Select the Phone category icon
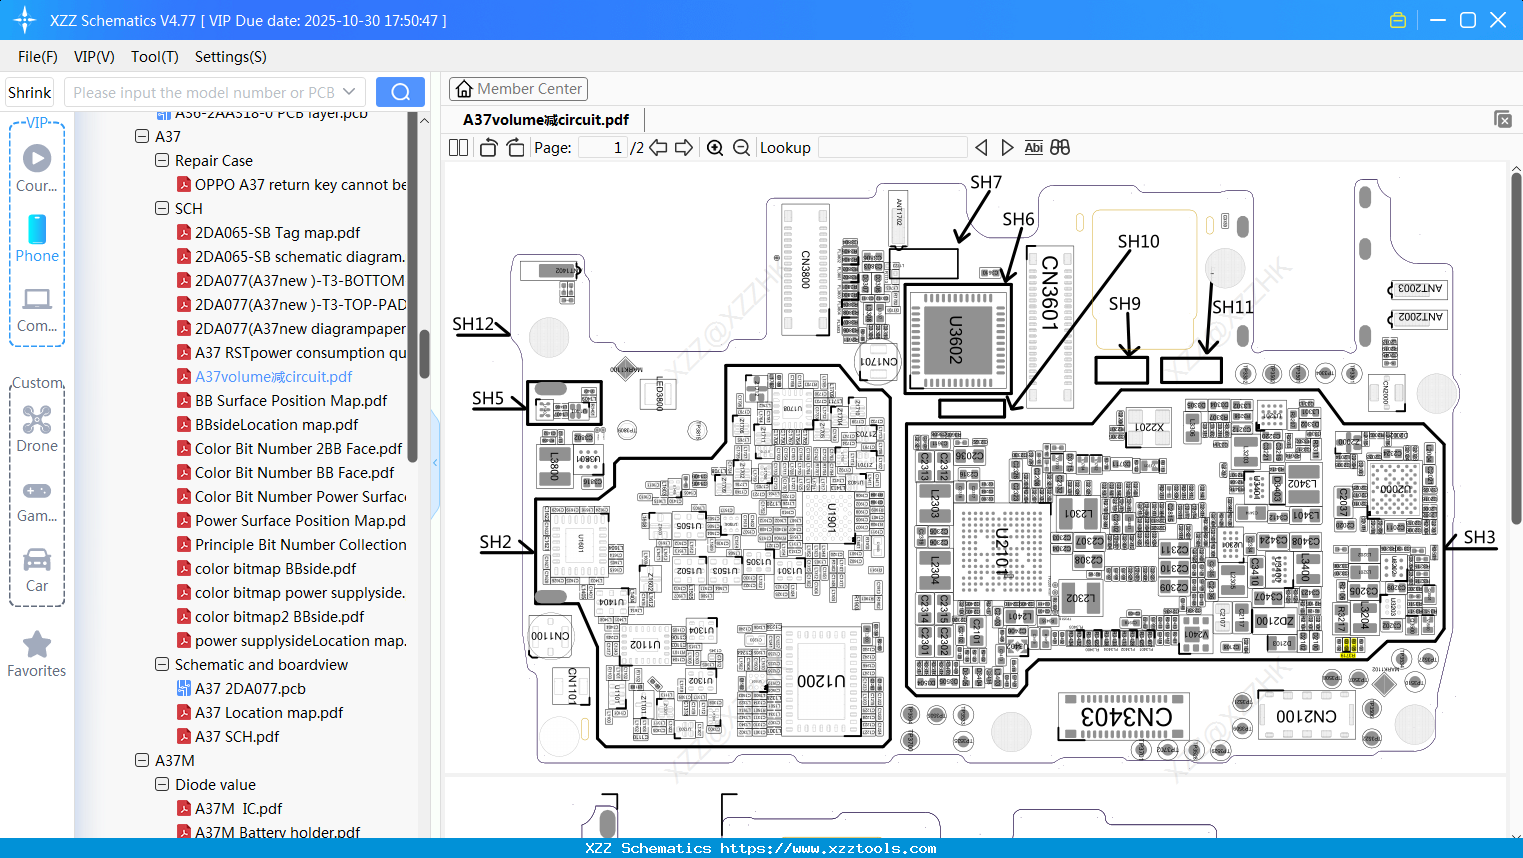The width and height of the screenshot is (1523, 858). click(37, 239)
